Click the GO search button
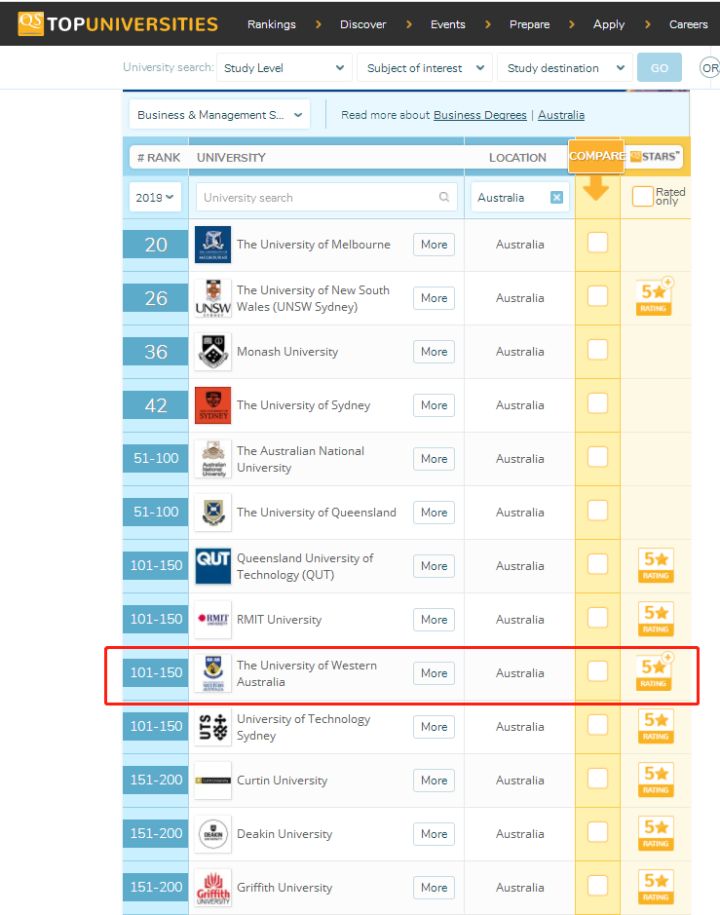 coord(659,68)
